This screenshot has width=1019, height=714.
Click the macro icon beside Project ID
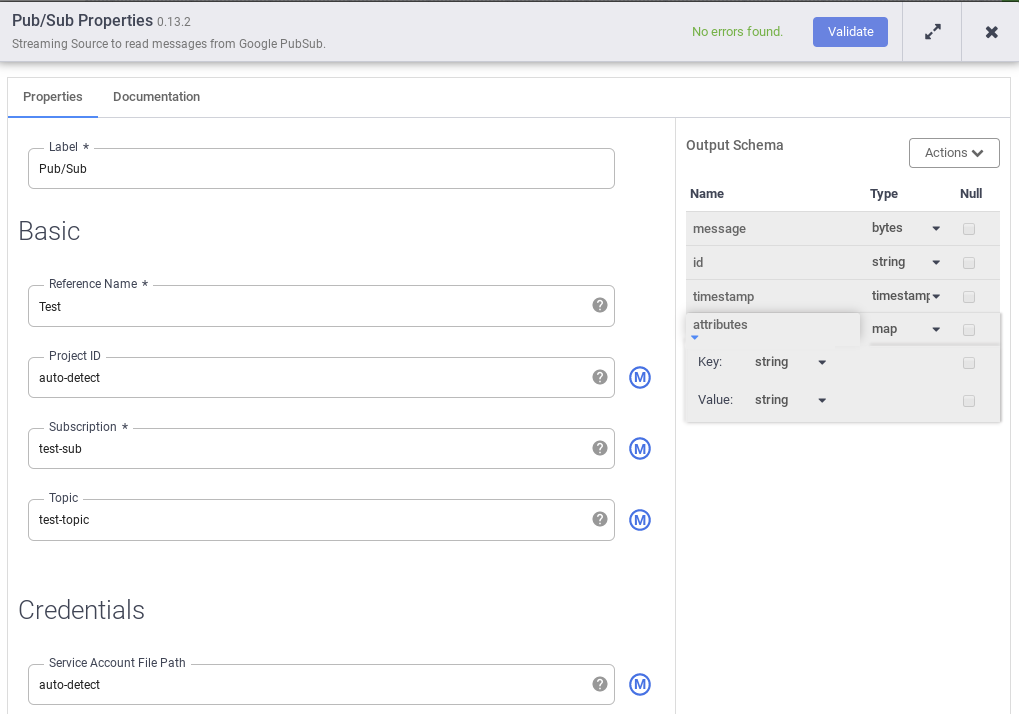(x=640, y=377)
